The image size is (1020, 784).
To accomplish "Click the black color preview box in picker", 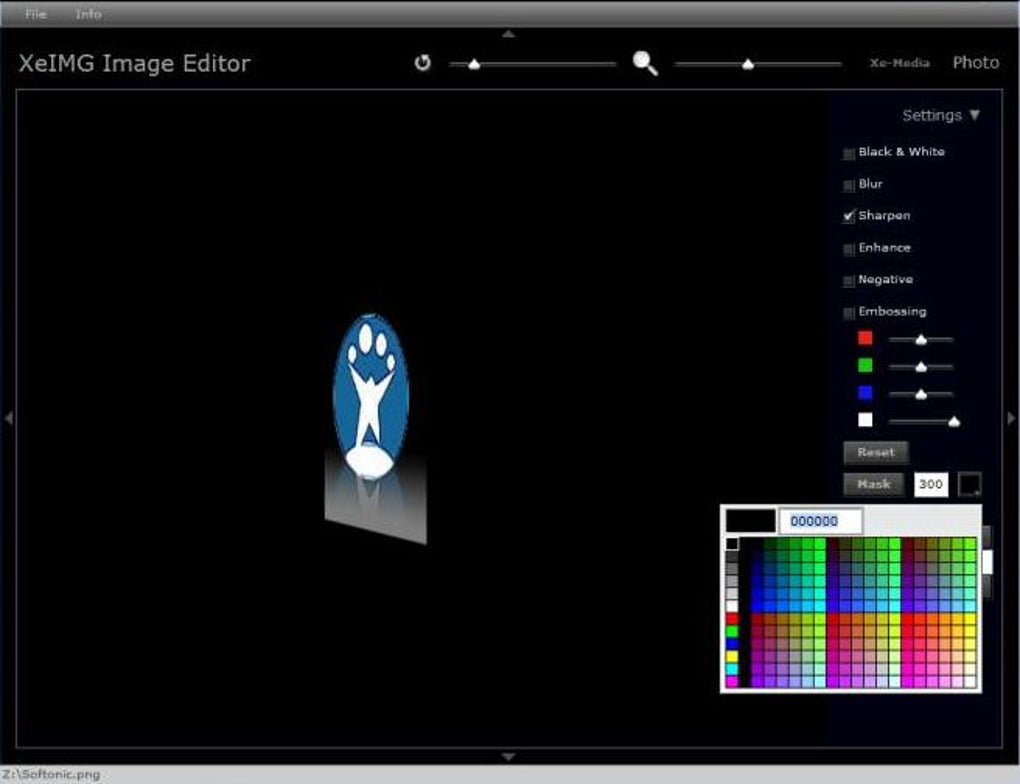I will (x=751, y=520).
